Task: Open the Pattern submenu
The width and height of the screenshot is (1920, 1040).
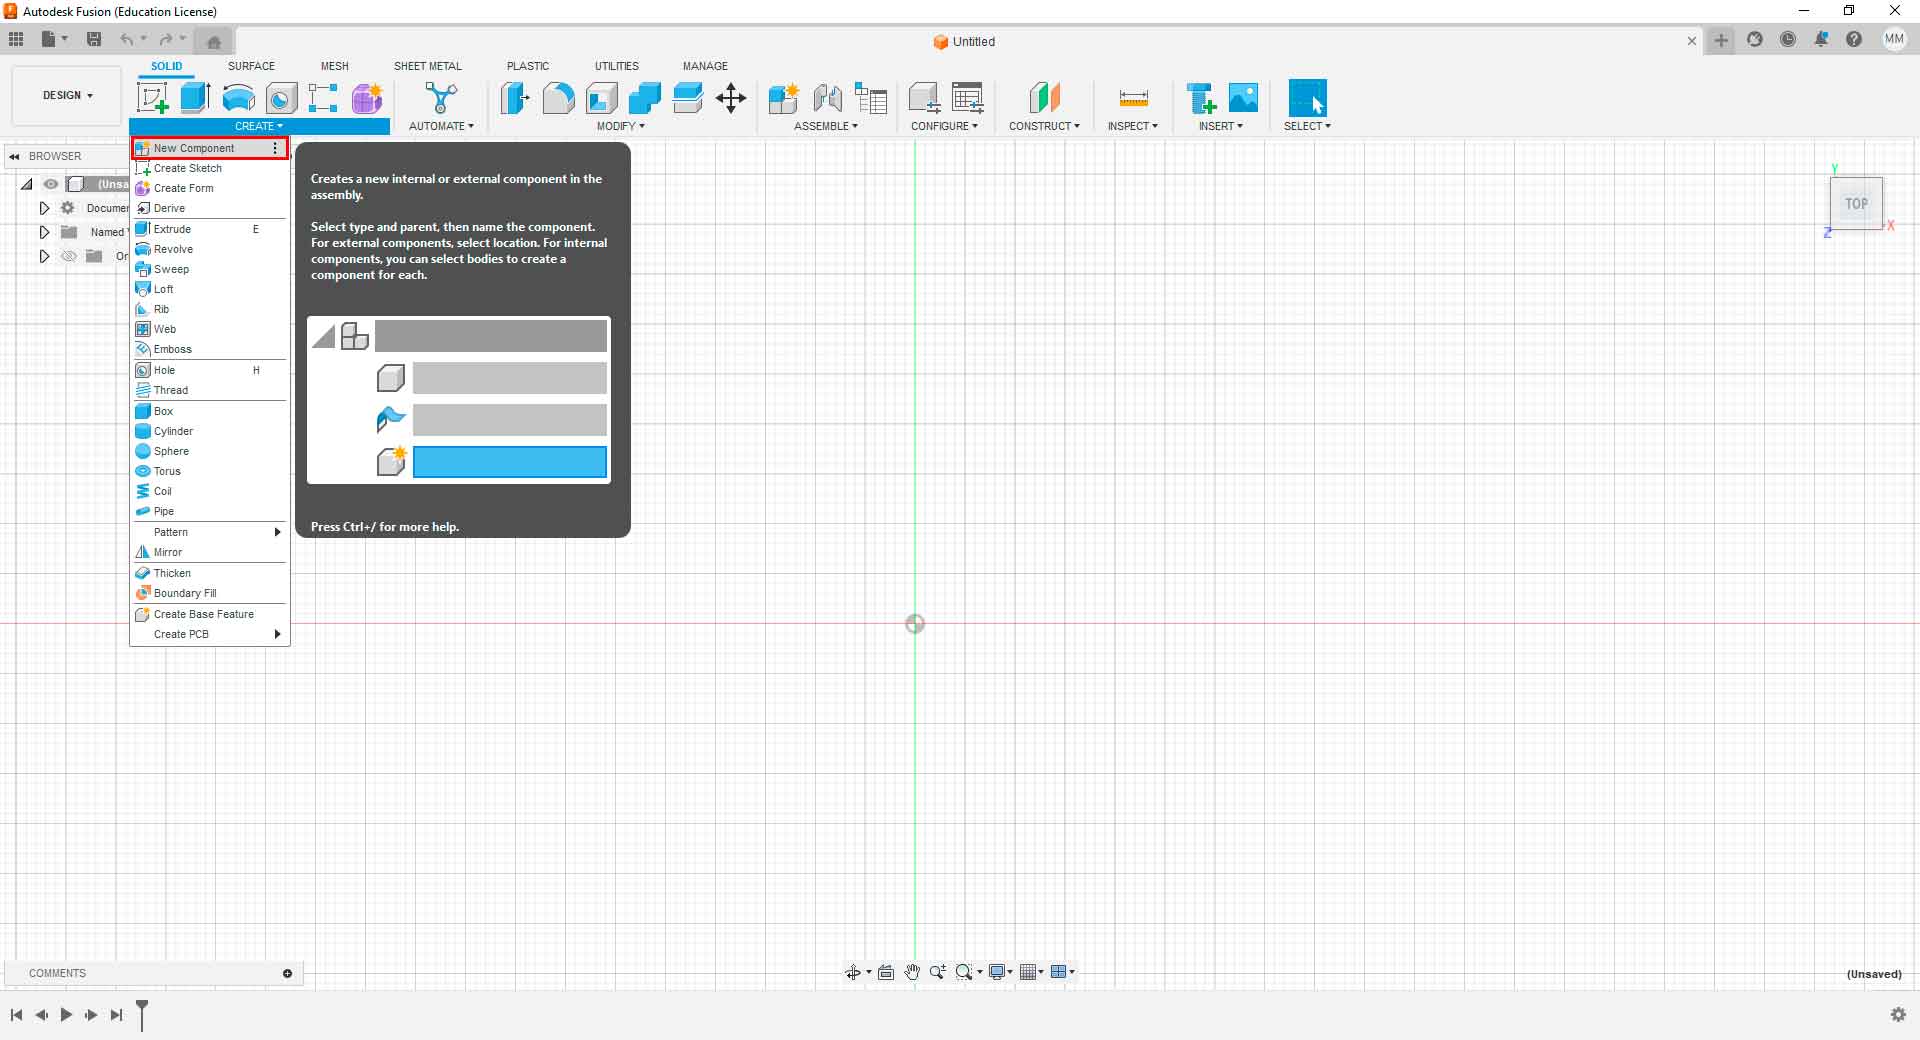Action: [210, 532]
